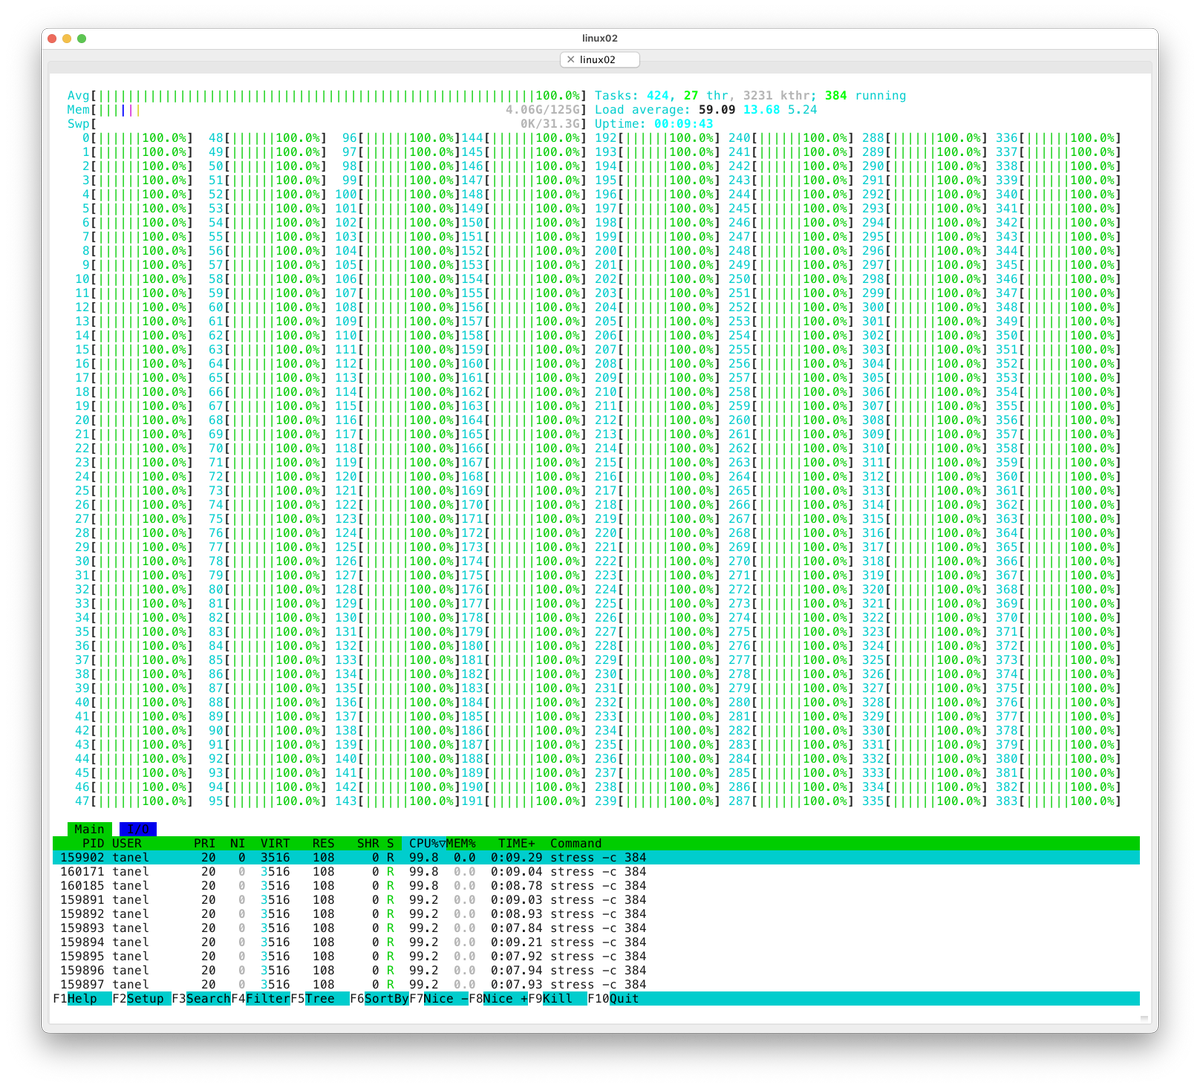This screenshot has height=1088, width=1200.
Task: Click the 384 running count
Action: click(865, 96)
